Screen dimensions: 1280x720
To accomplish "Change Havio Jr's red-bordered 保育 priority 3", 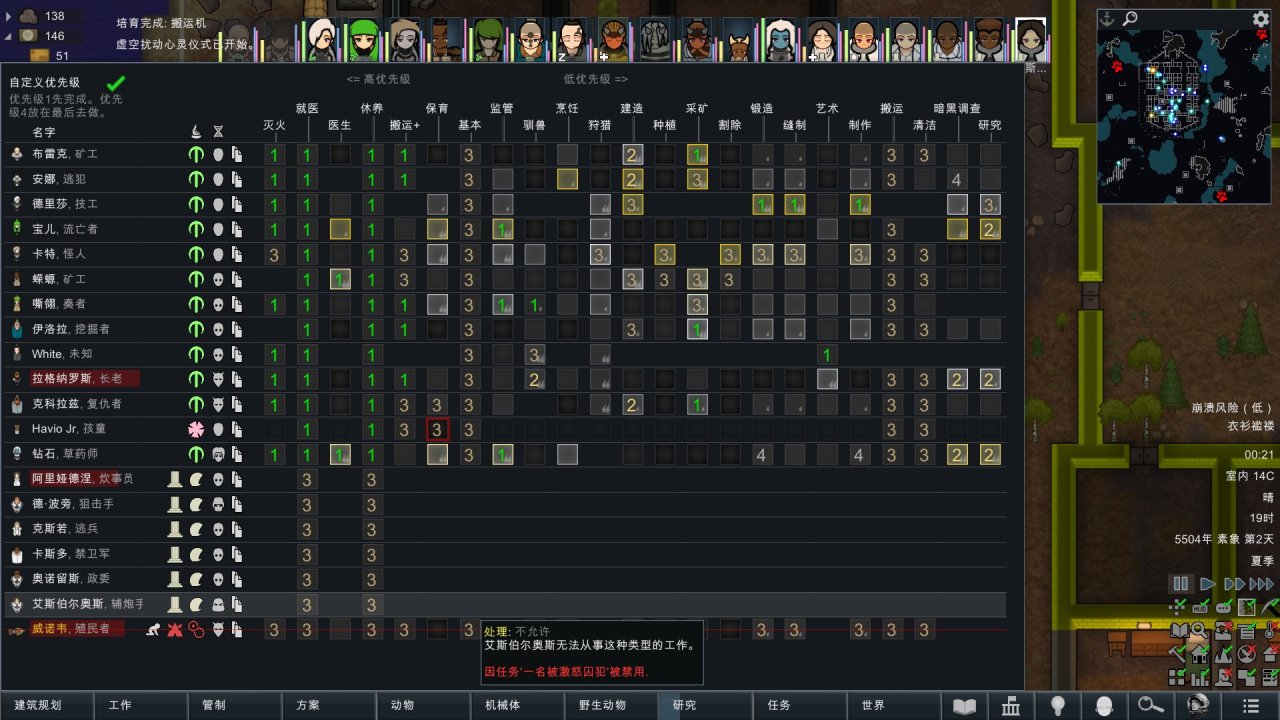I will (437, 430).
